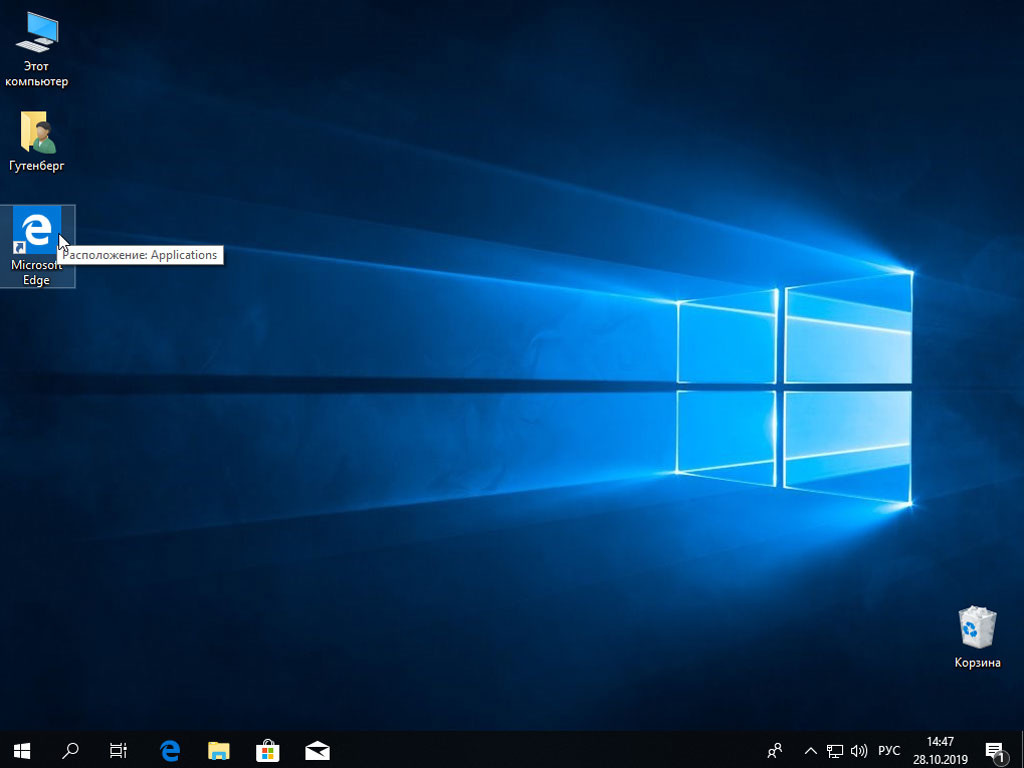Open the Windows Start menu
1024x768 pixels.
point(22,750)
